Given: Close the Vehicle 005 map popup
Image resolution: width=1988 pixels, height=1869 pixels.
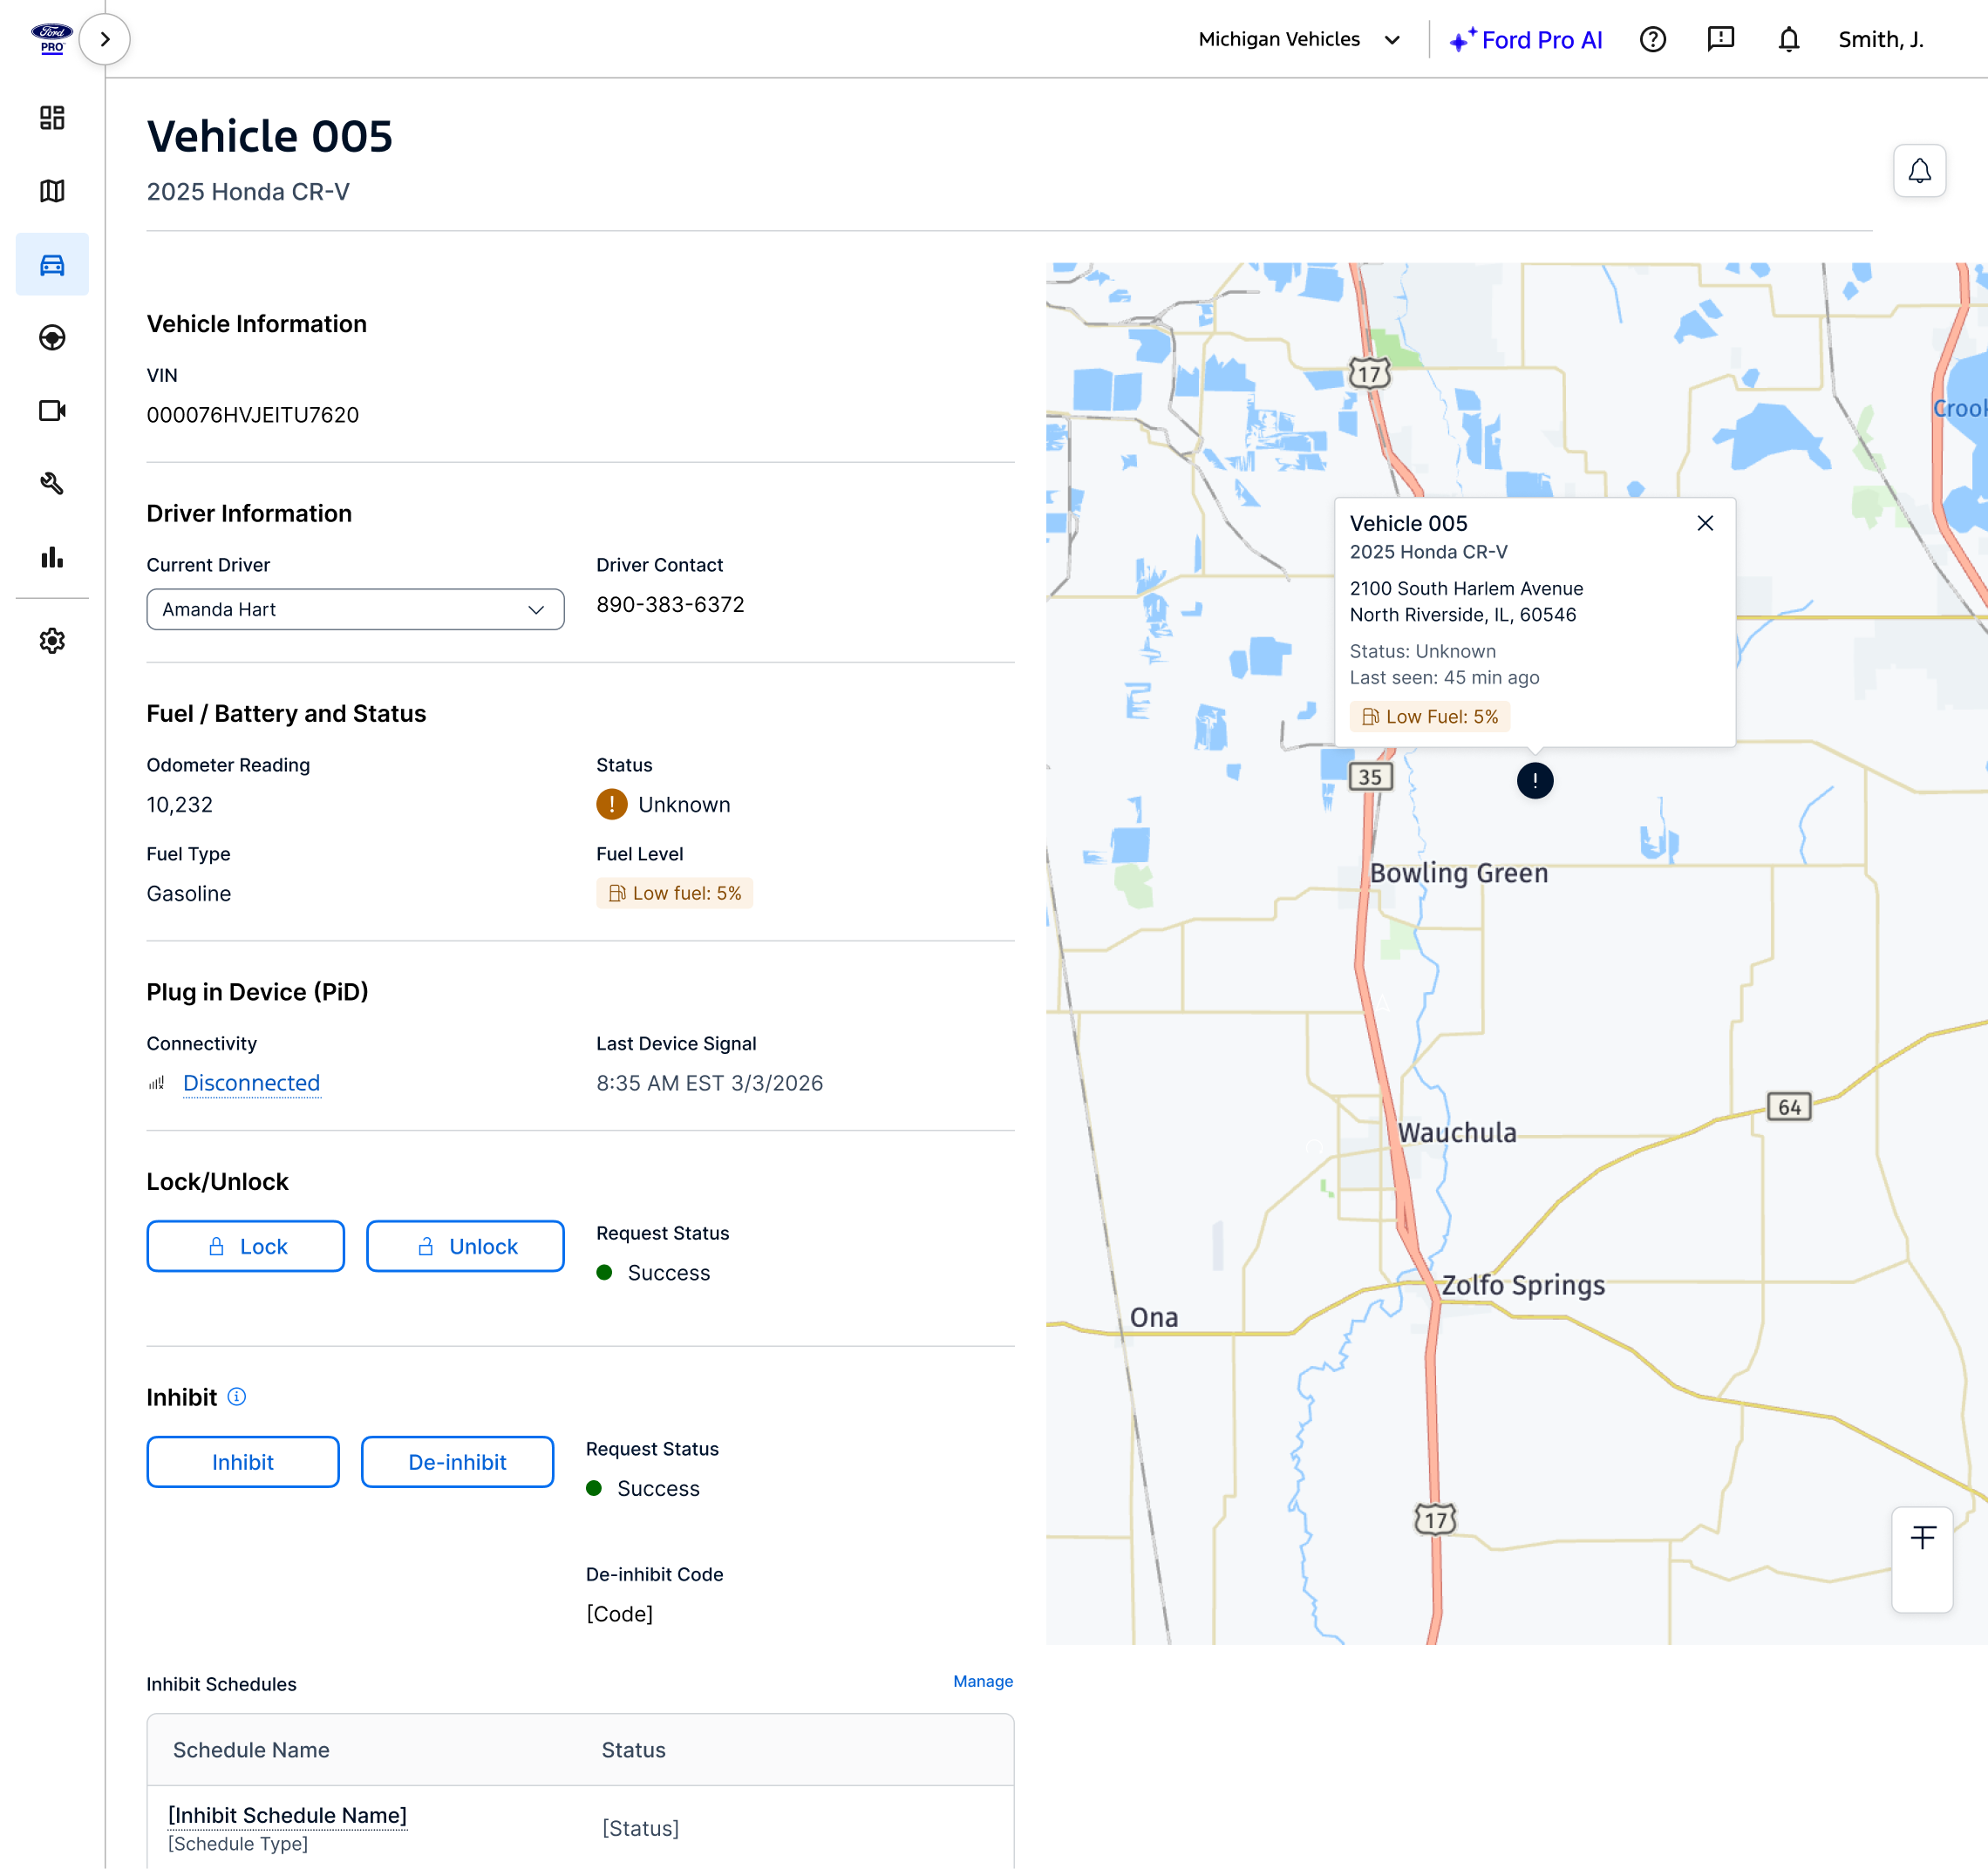Looking at the screenshot, I should 1706,523.
